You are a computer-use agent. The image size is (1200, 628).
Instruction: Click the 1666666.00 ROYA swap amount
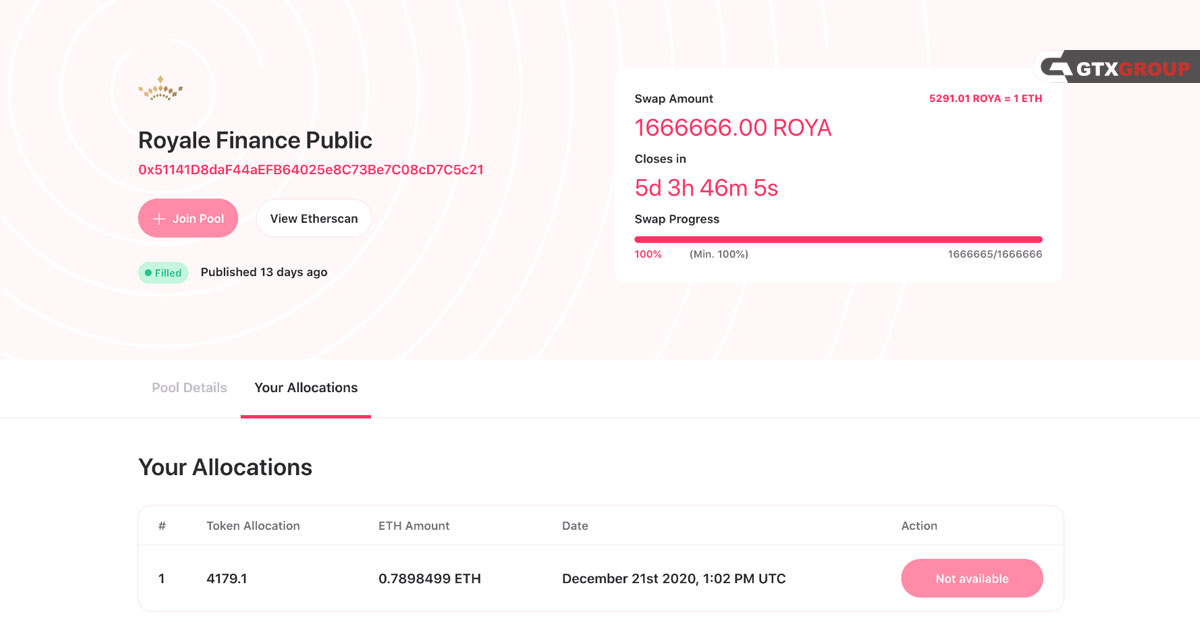pos(733,128)
